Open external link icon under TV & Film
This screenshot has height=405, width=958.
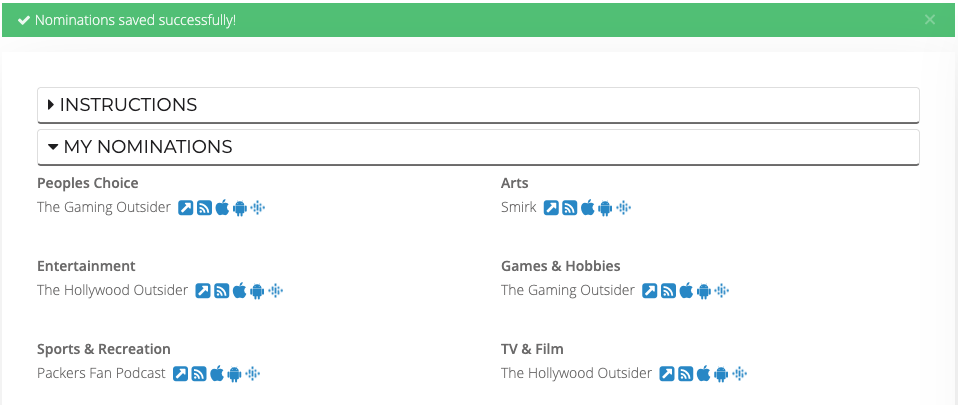(x=668, y=374)
